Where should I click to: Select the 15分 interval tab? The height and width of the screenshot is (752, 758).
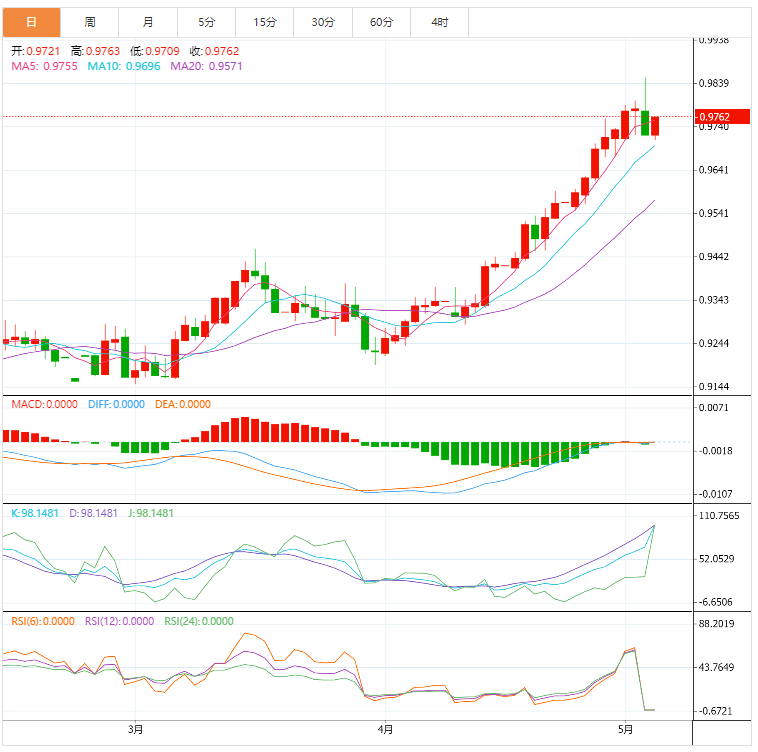pyautogui.click(x=265, y=21)
